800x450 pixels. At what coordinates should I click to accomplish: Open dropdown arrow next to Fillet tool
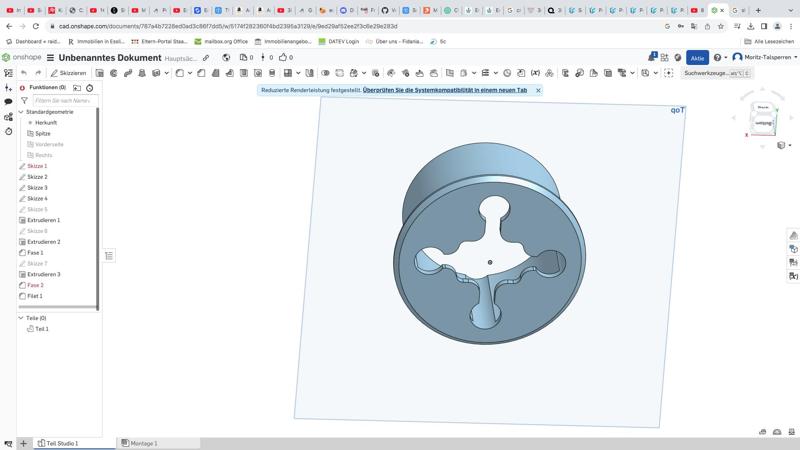pos(190,73)
